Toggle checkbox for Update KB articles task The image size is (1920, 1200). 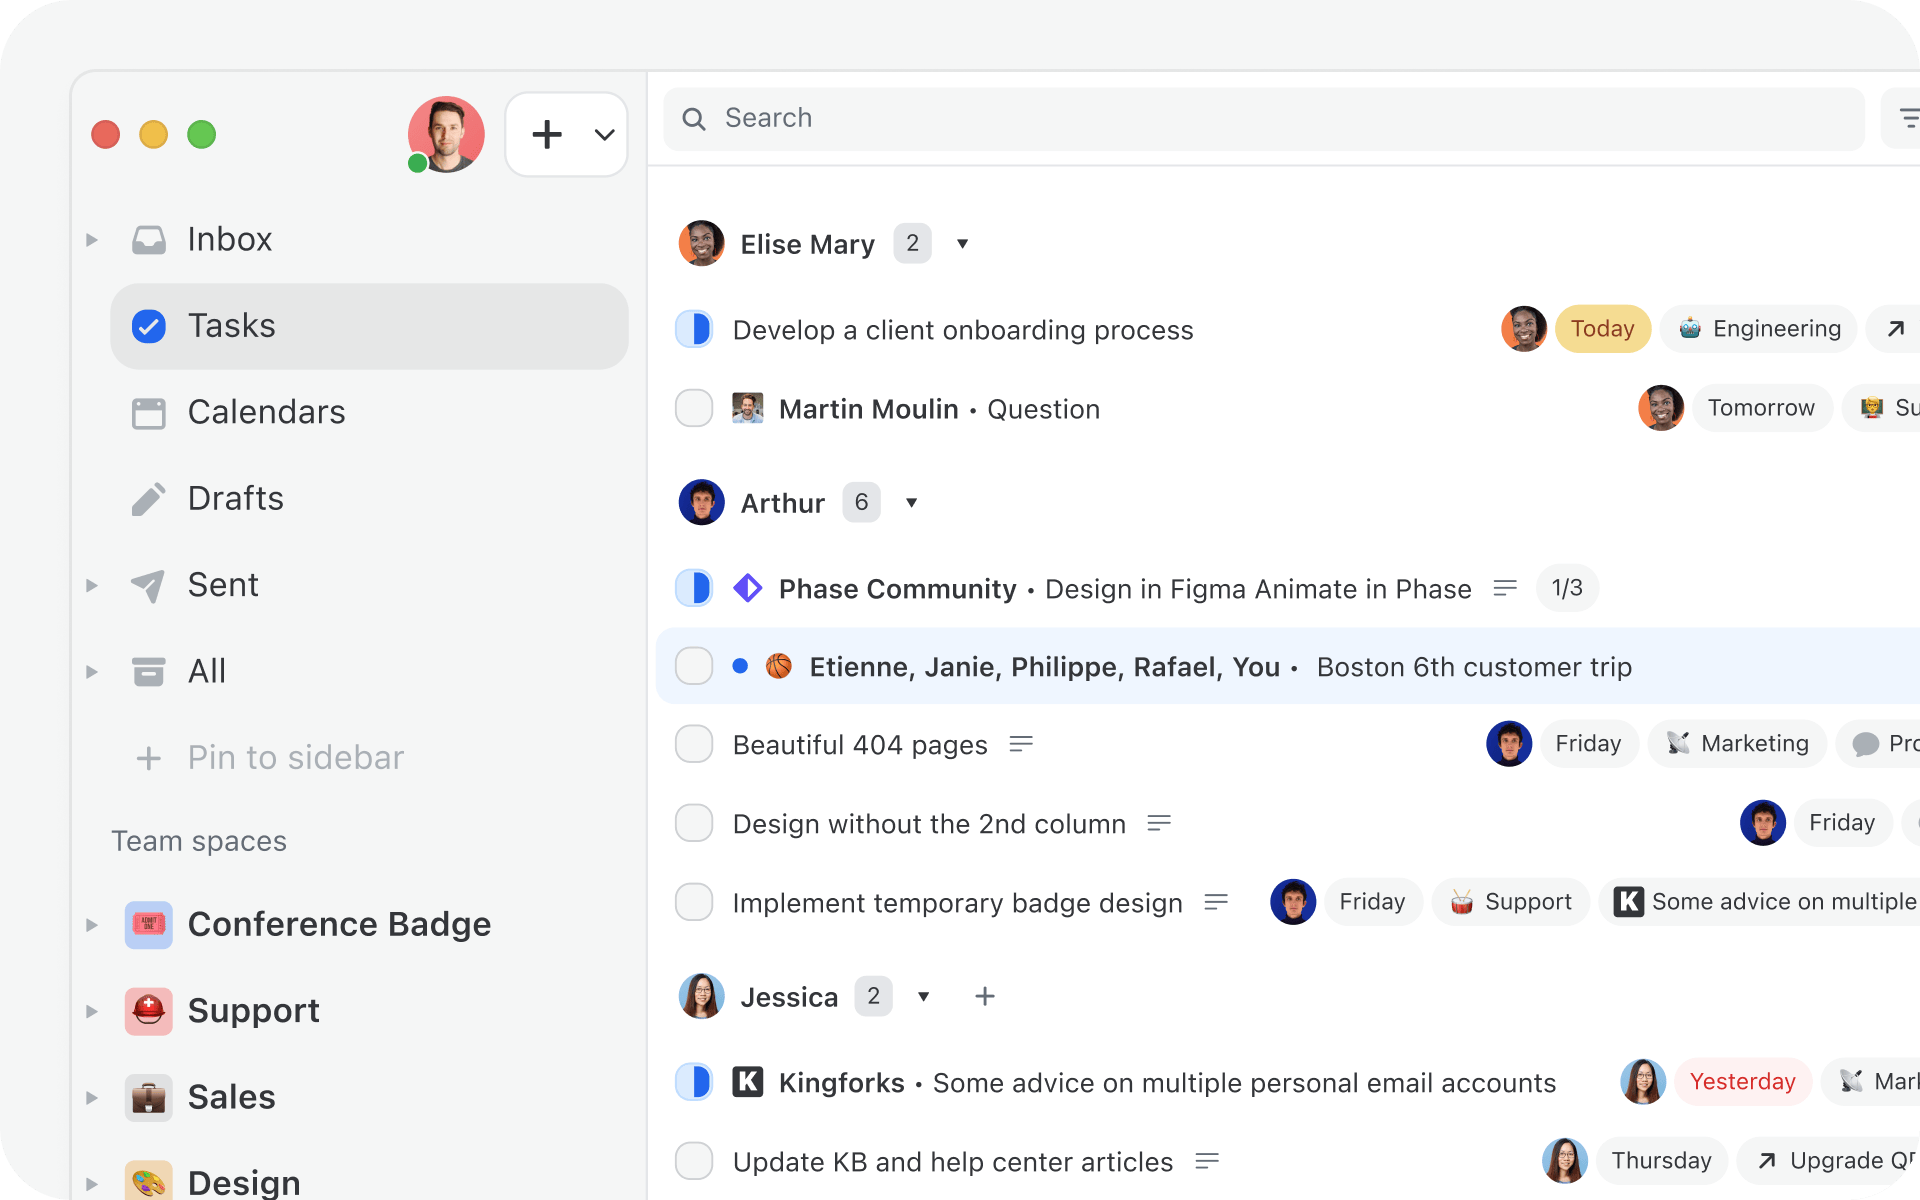pos(694,1161)
